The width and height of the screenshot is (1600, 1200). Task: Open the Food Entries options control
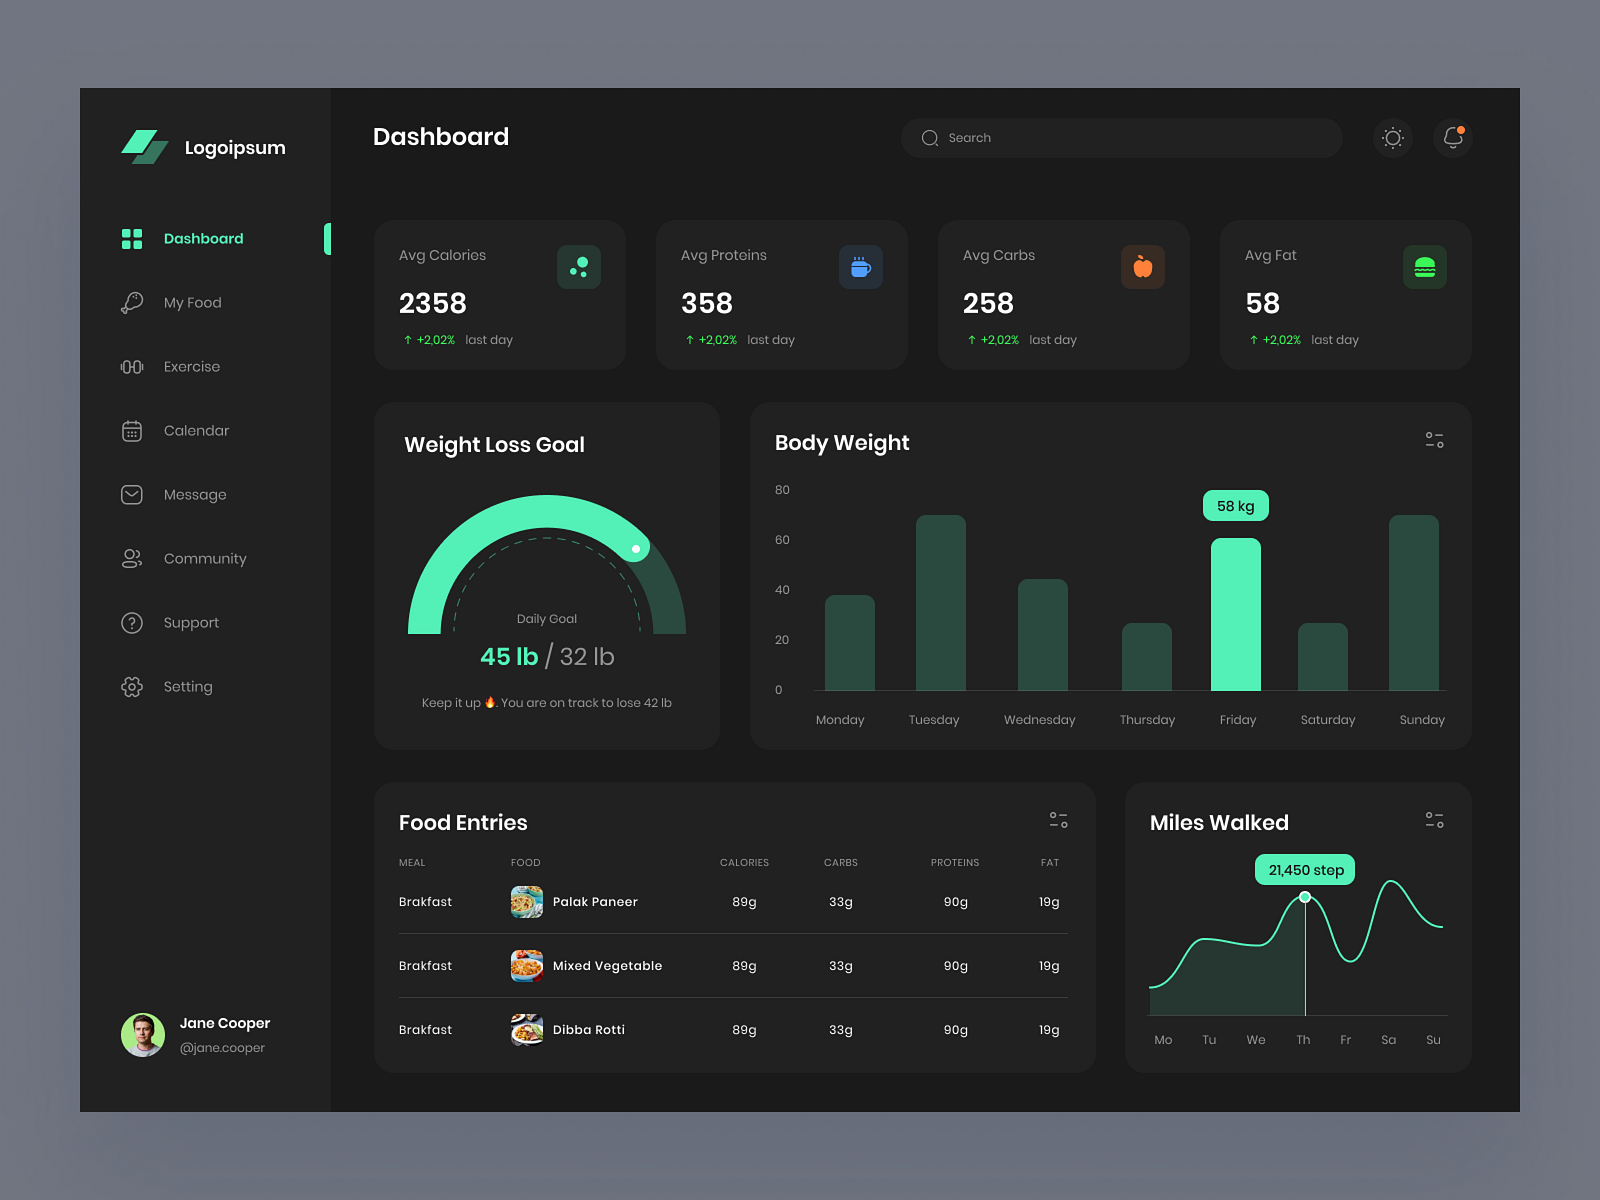pyautogui.click(x=1059, y=819)
